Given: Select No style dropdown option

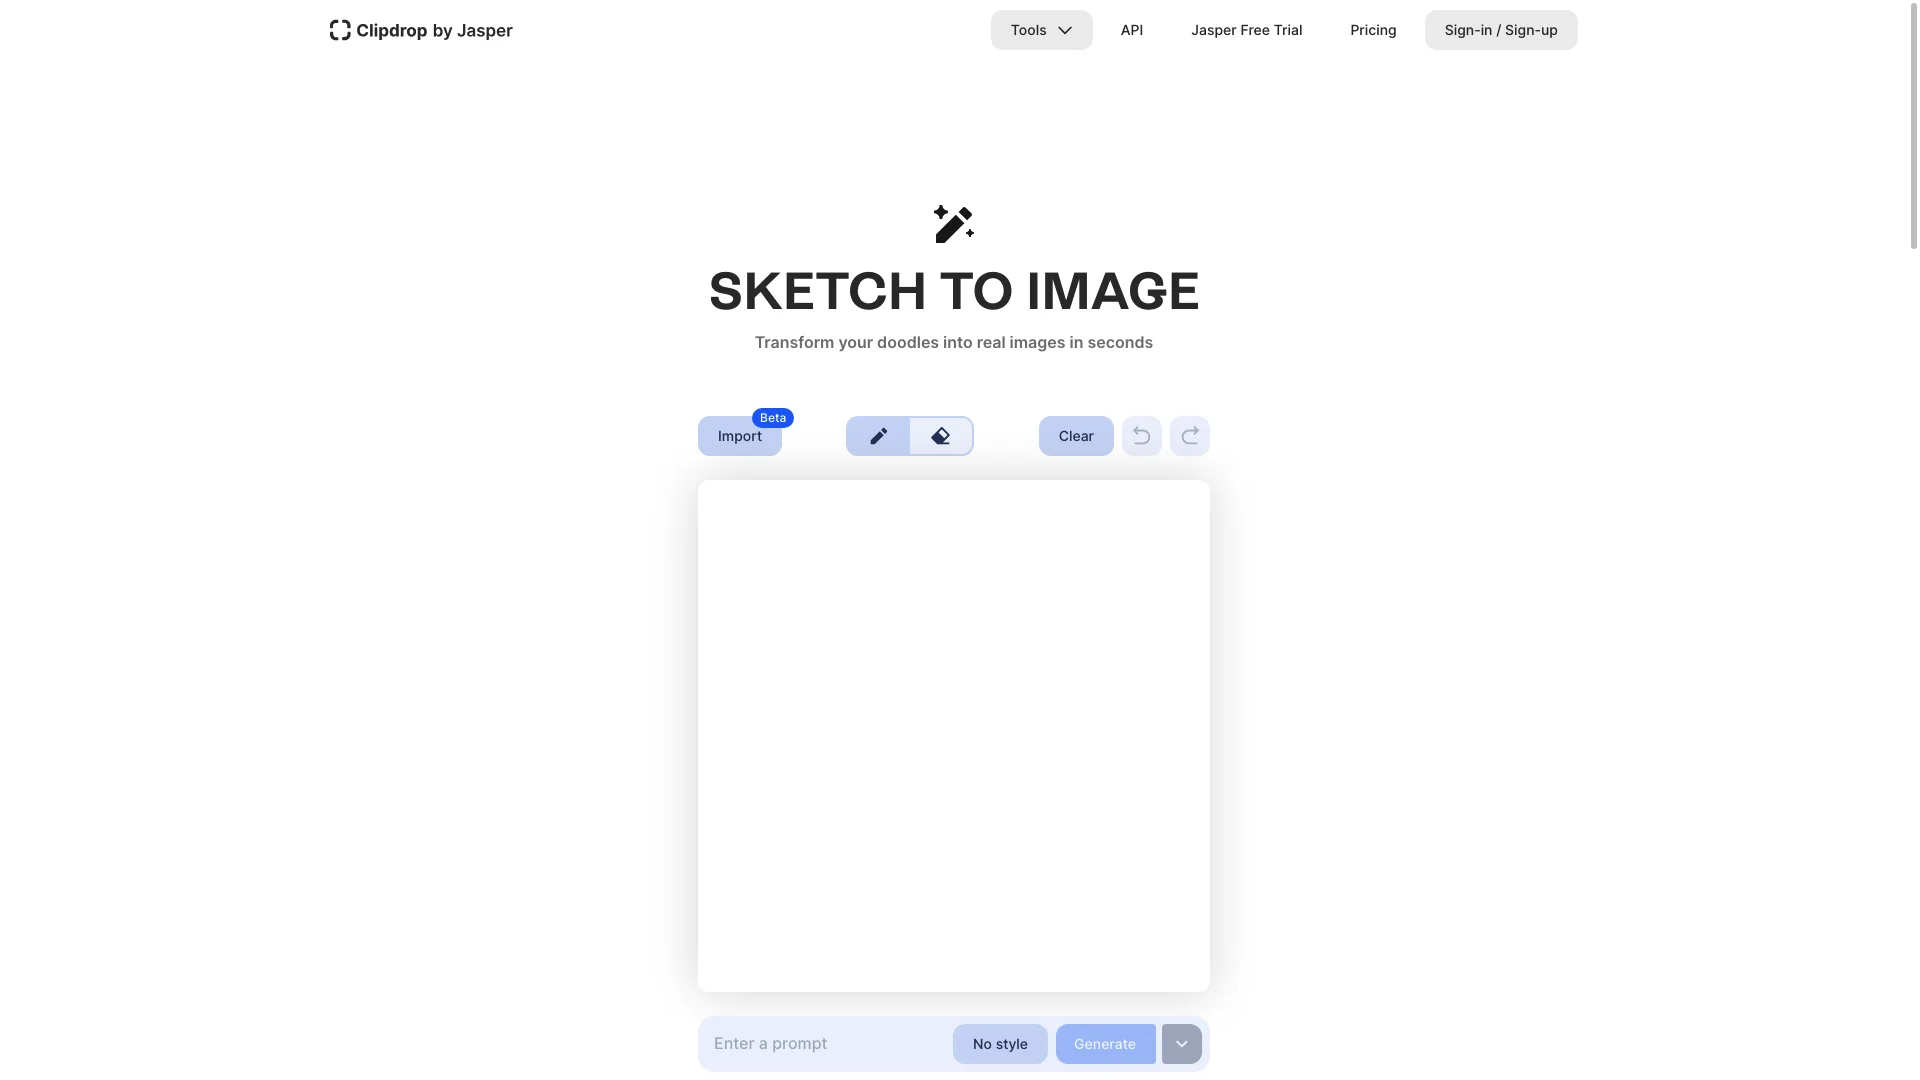Looking at the screenshot, I should tap(1000, 1043).
